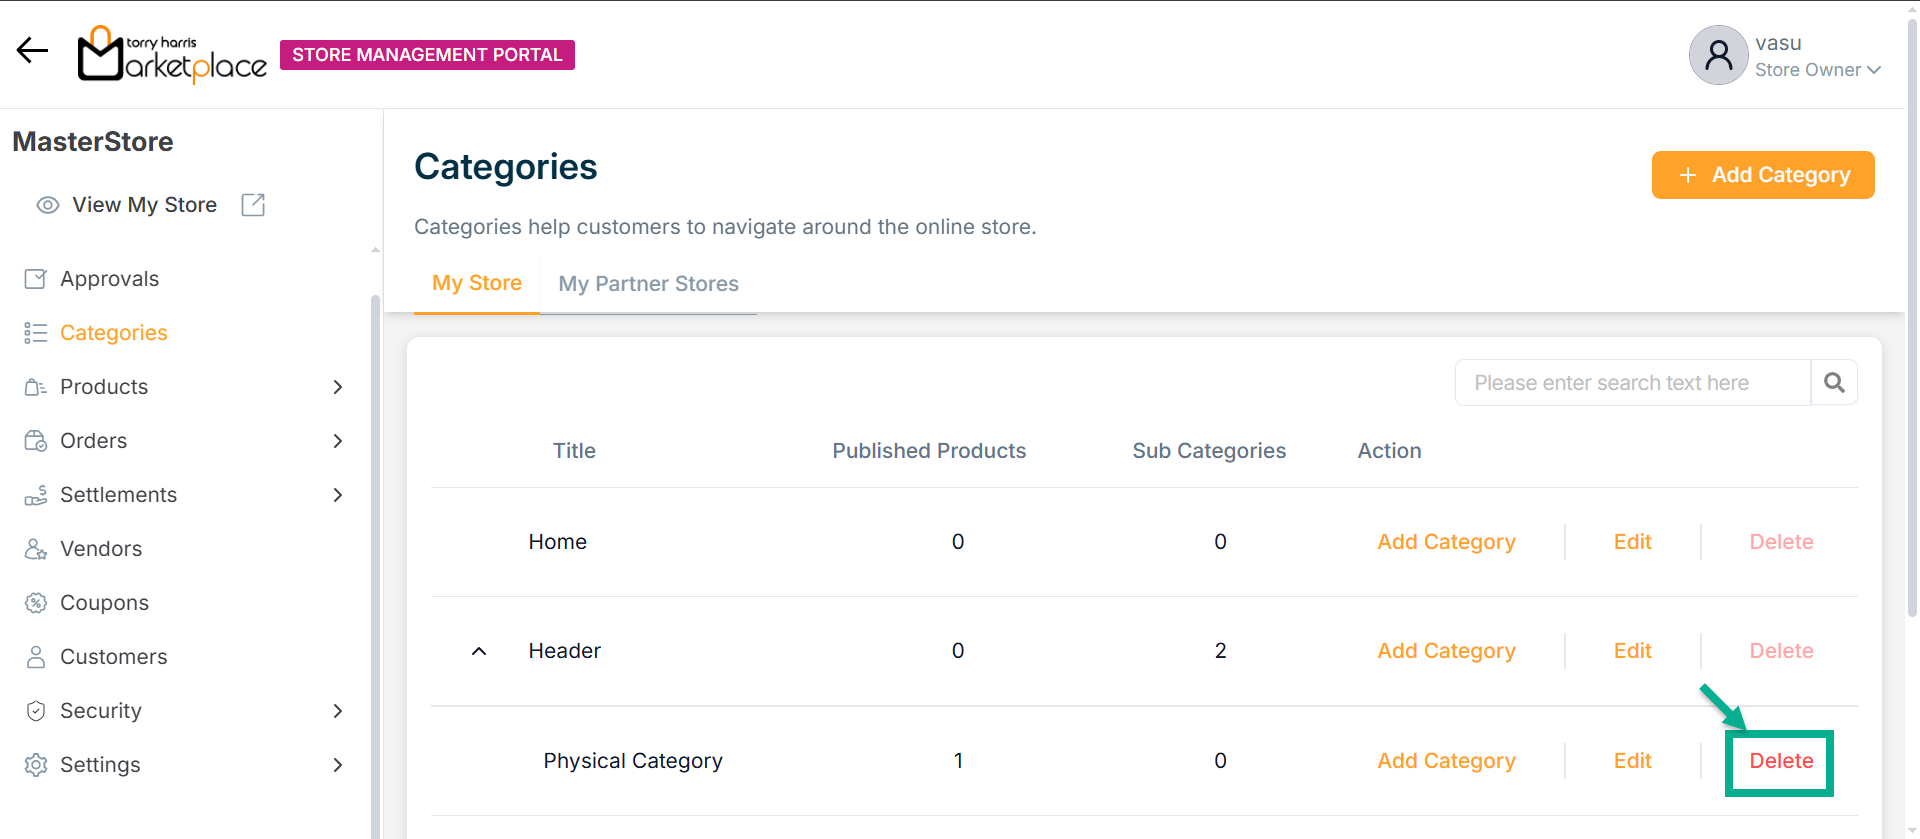Select the My Store tab

(x=476, y=283)
